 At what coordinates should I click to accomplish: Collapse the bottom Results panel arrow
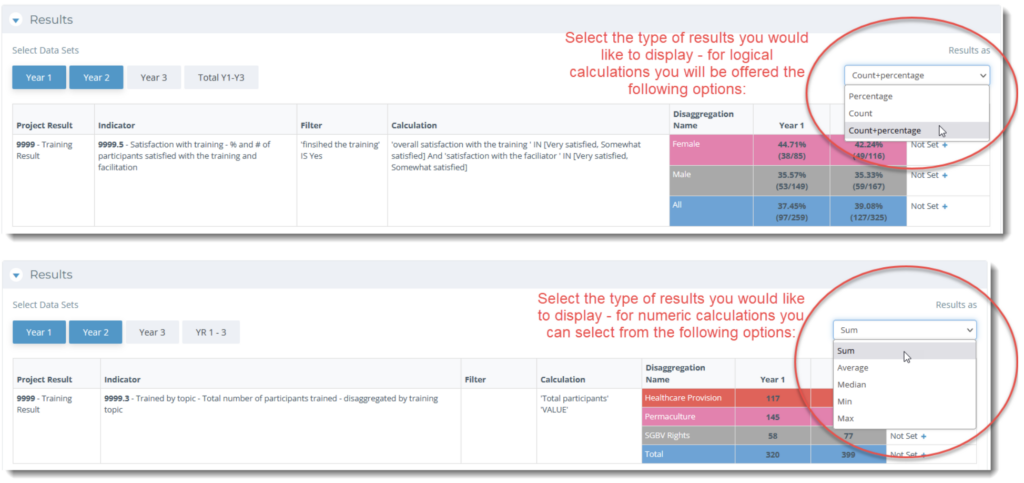click(17, 275)
